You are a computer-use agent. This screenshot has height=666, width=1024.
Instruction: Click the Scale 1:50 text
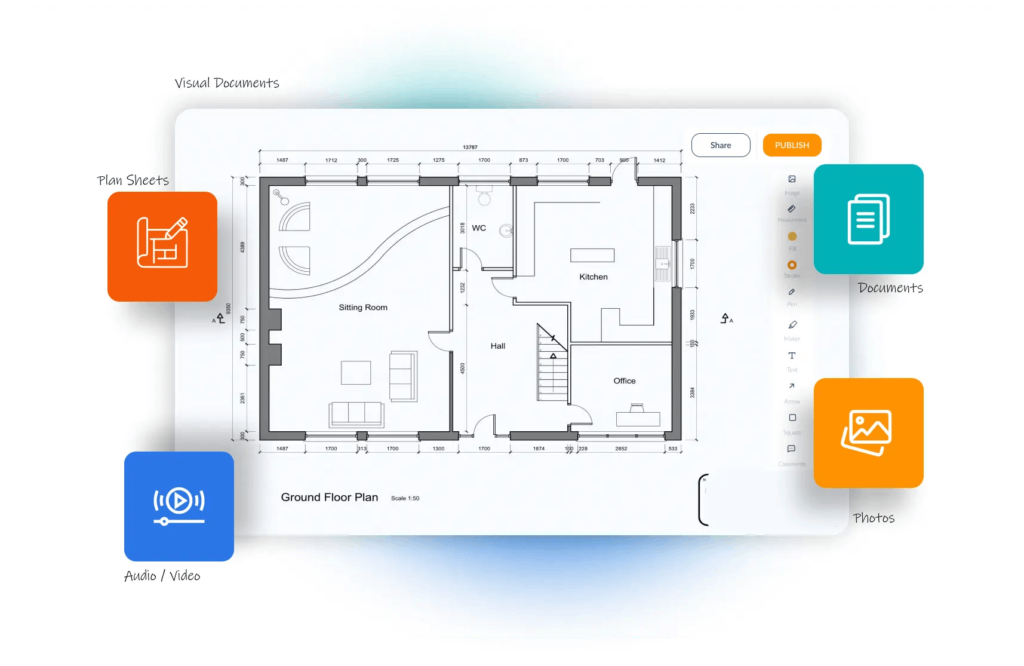pos(405,498)
